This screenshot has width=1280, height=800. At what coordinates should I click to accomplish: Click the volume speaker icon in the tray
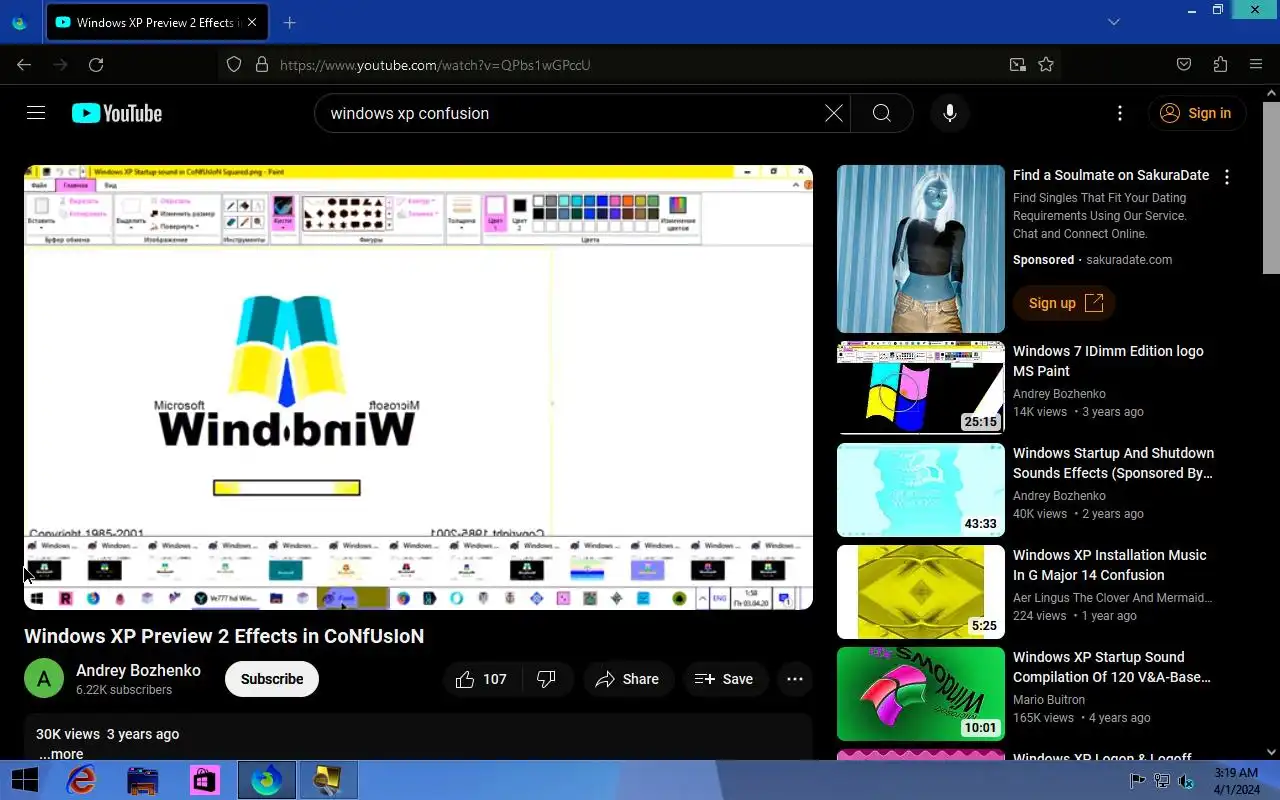point(1186,781)
